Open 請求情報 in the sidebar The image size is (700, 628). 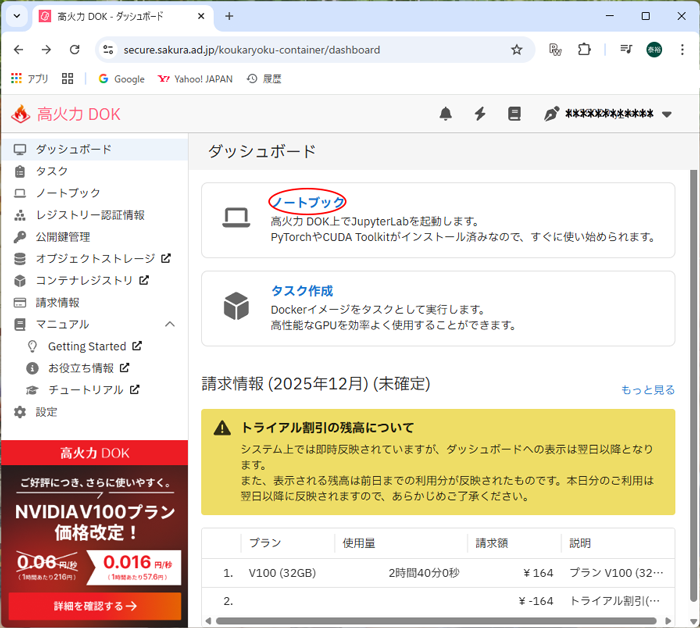[95, 302]
